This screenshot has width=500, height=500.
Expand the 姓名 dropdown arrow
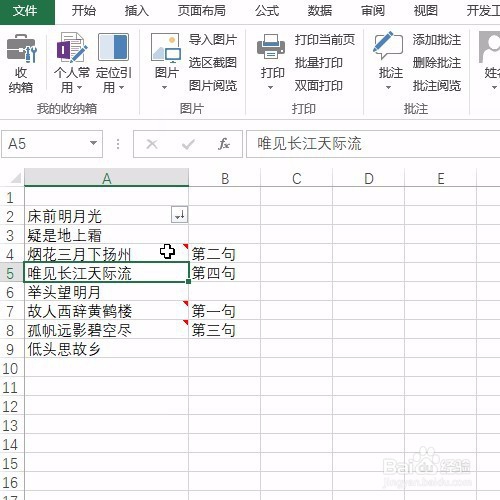[x=494, y=88]
